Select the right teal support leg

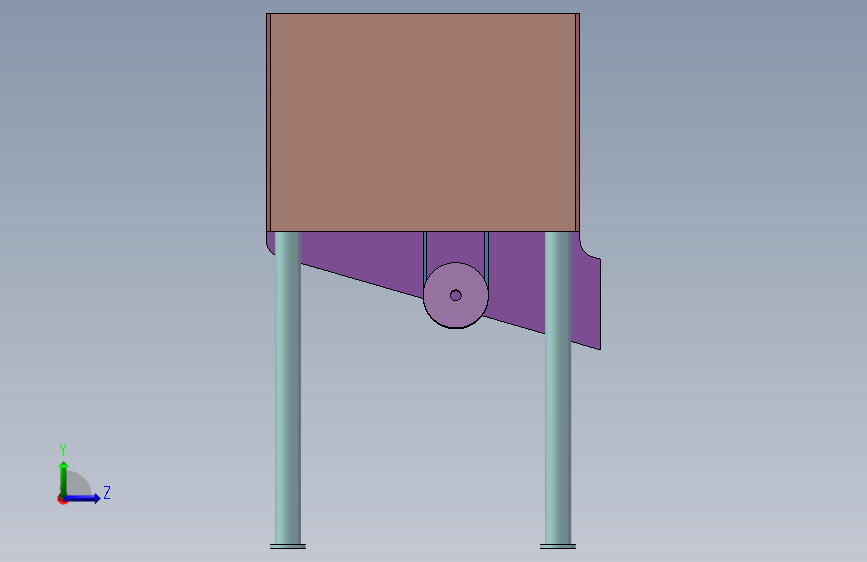(x=558, y=387)
